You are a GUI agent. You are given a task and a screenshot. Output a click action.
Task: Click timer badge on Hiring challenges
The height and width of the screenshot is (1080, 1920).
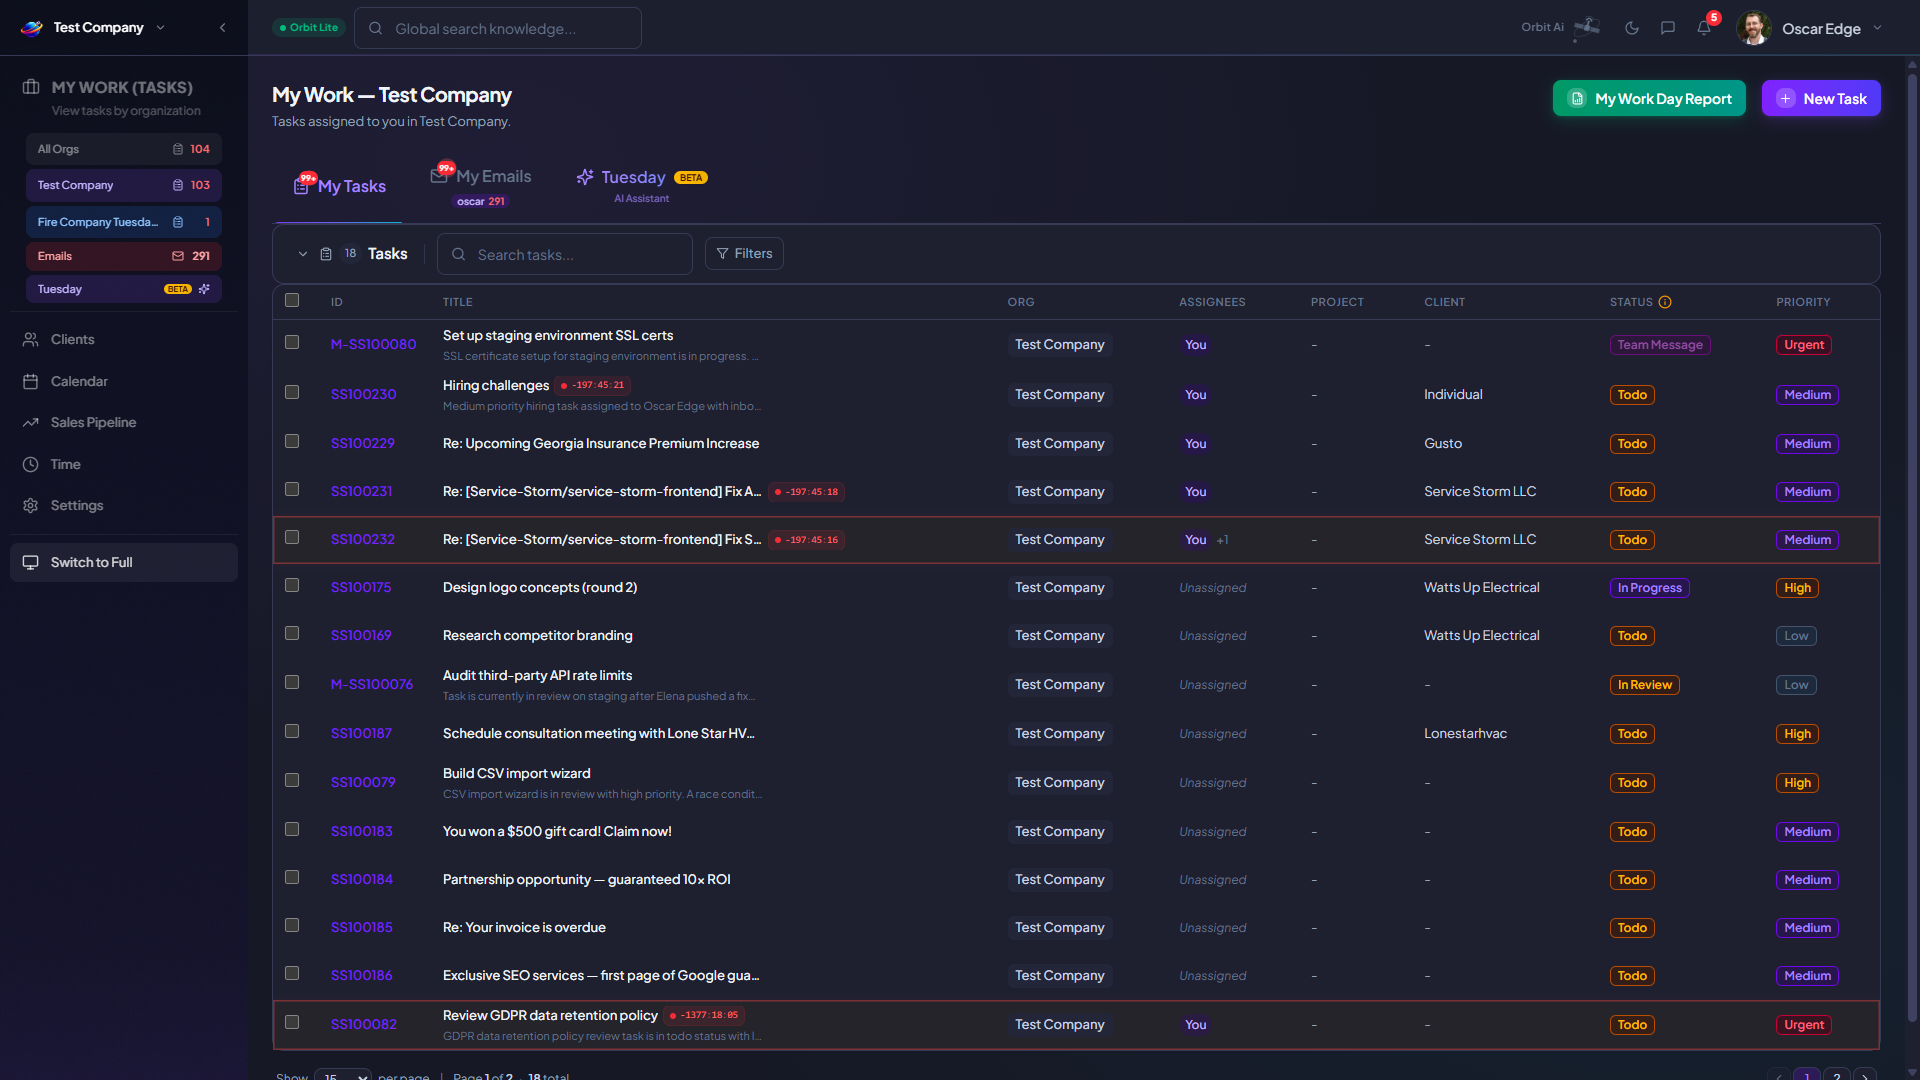(593, 385)
